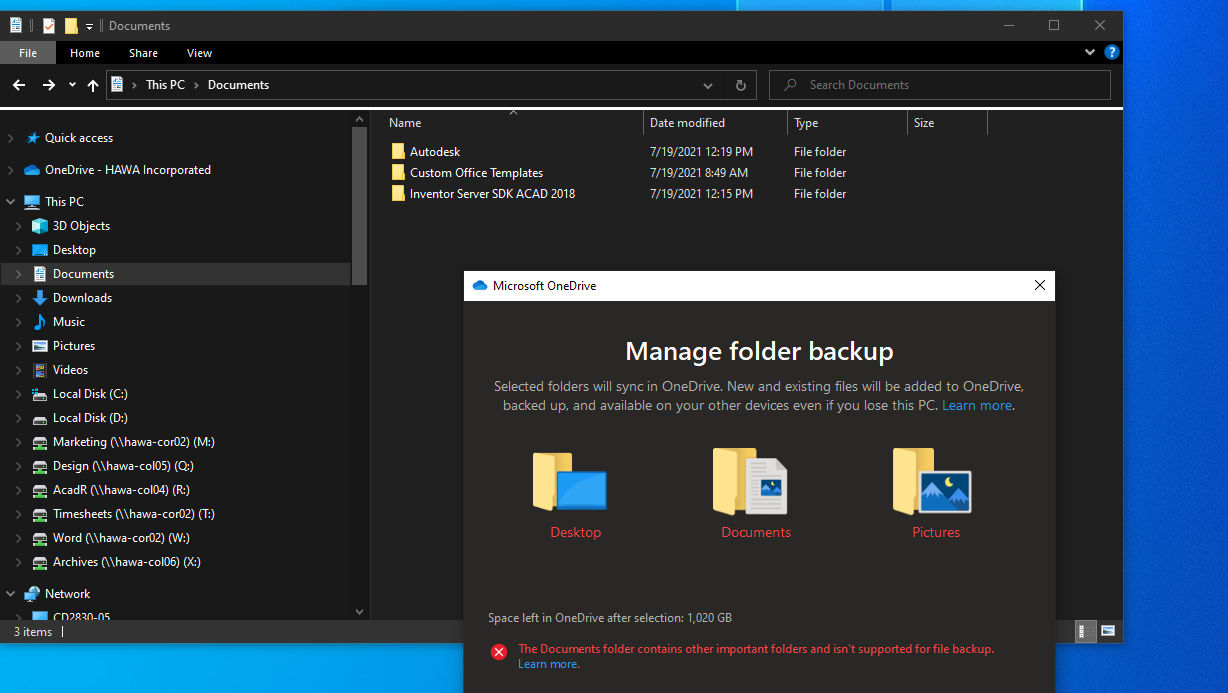The width and height of the screenshot is (1228, 693).
Task: Click the Inventor Server SDK folder icon
Action: (398, 194)
